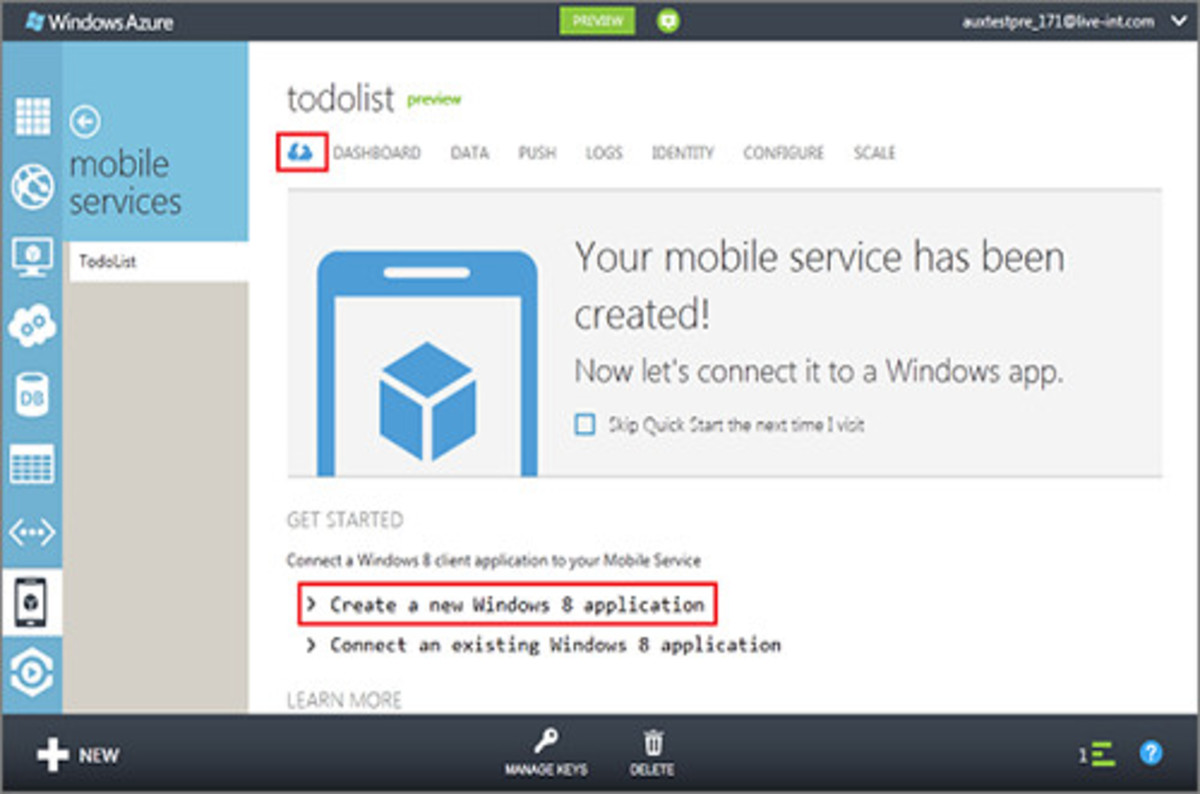Open the Media Services play icon

pos(31,672)
